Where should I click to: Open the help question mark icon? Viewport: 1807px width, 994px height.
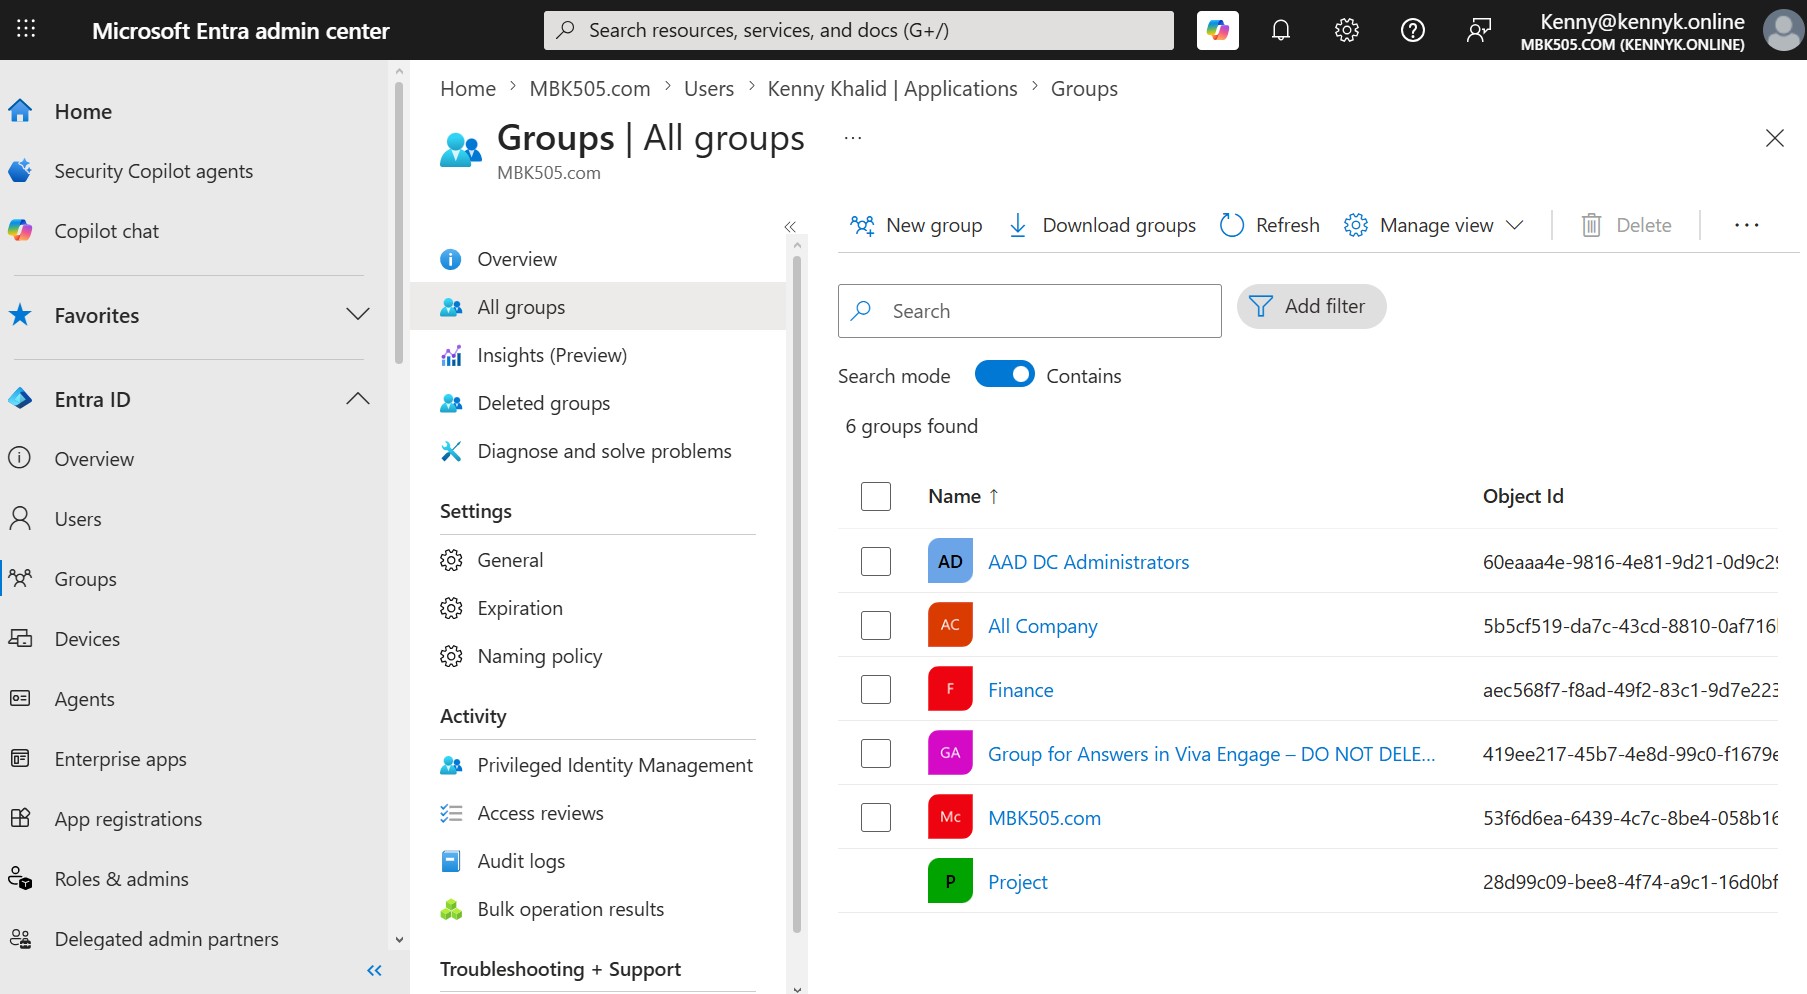point(1412,30)
